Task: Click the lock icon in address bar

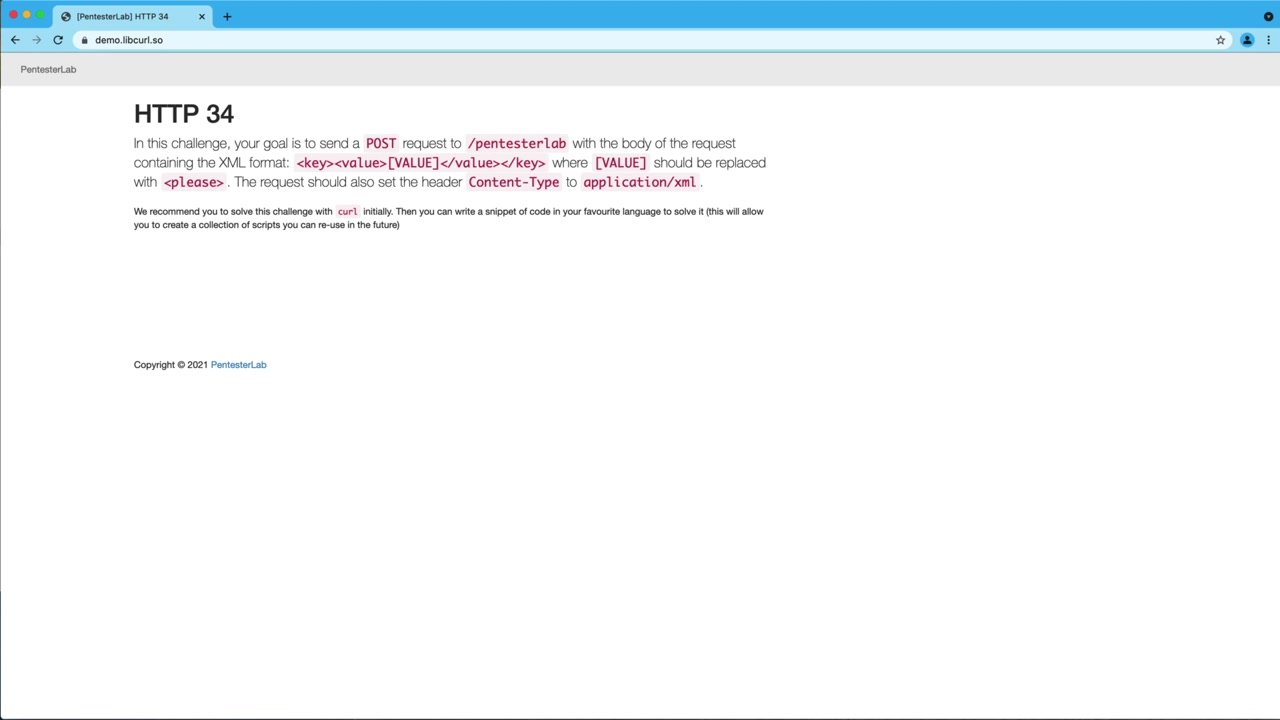Action: click(85, 40)
